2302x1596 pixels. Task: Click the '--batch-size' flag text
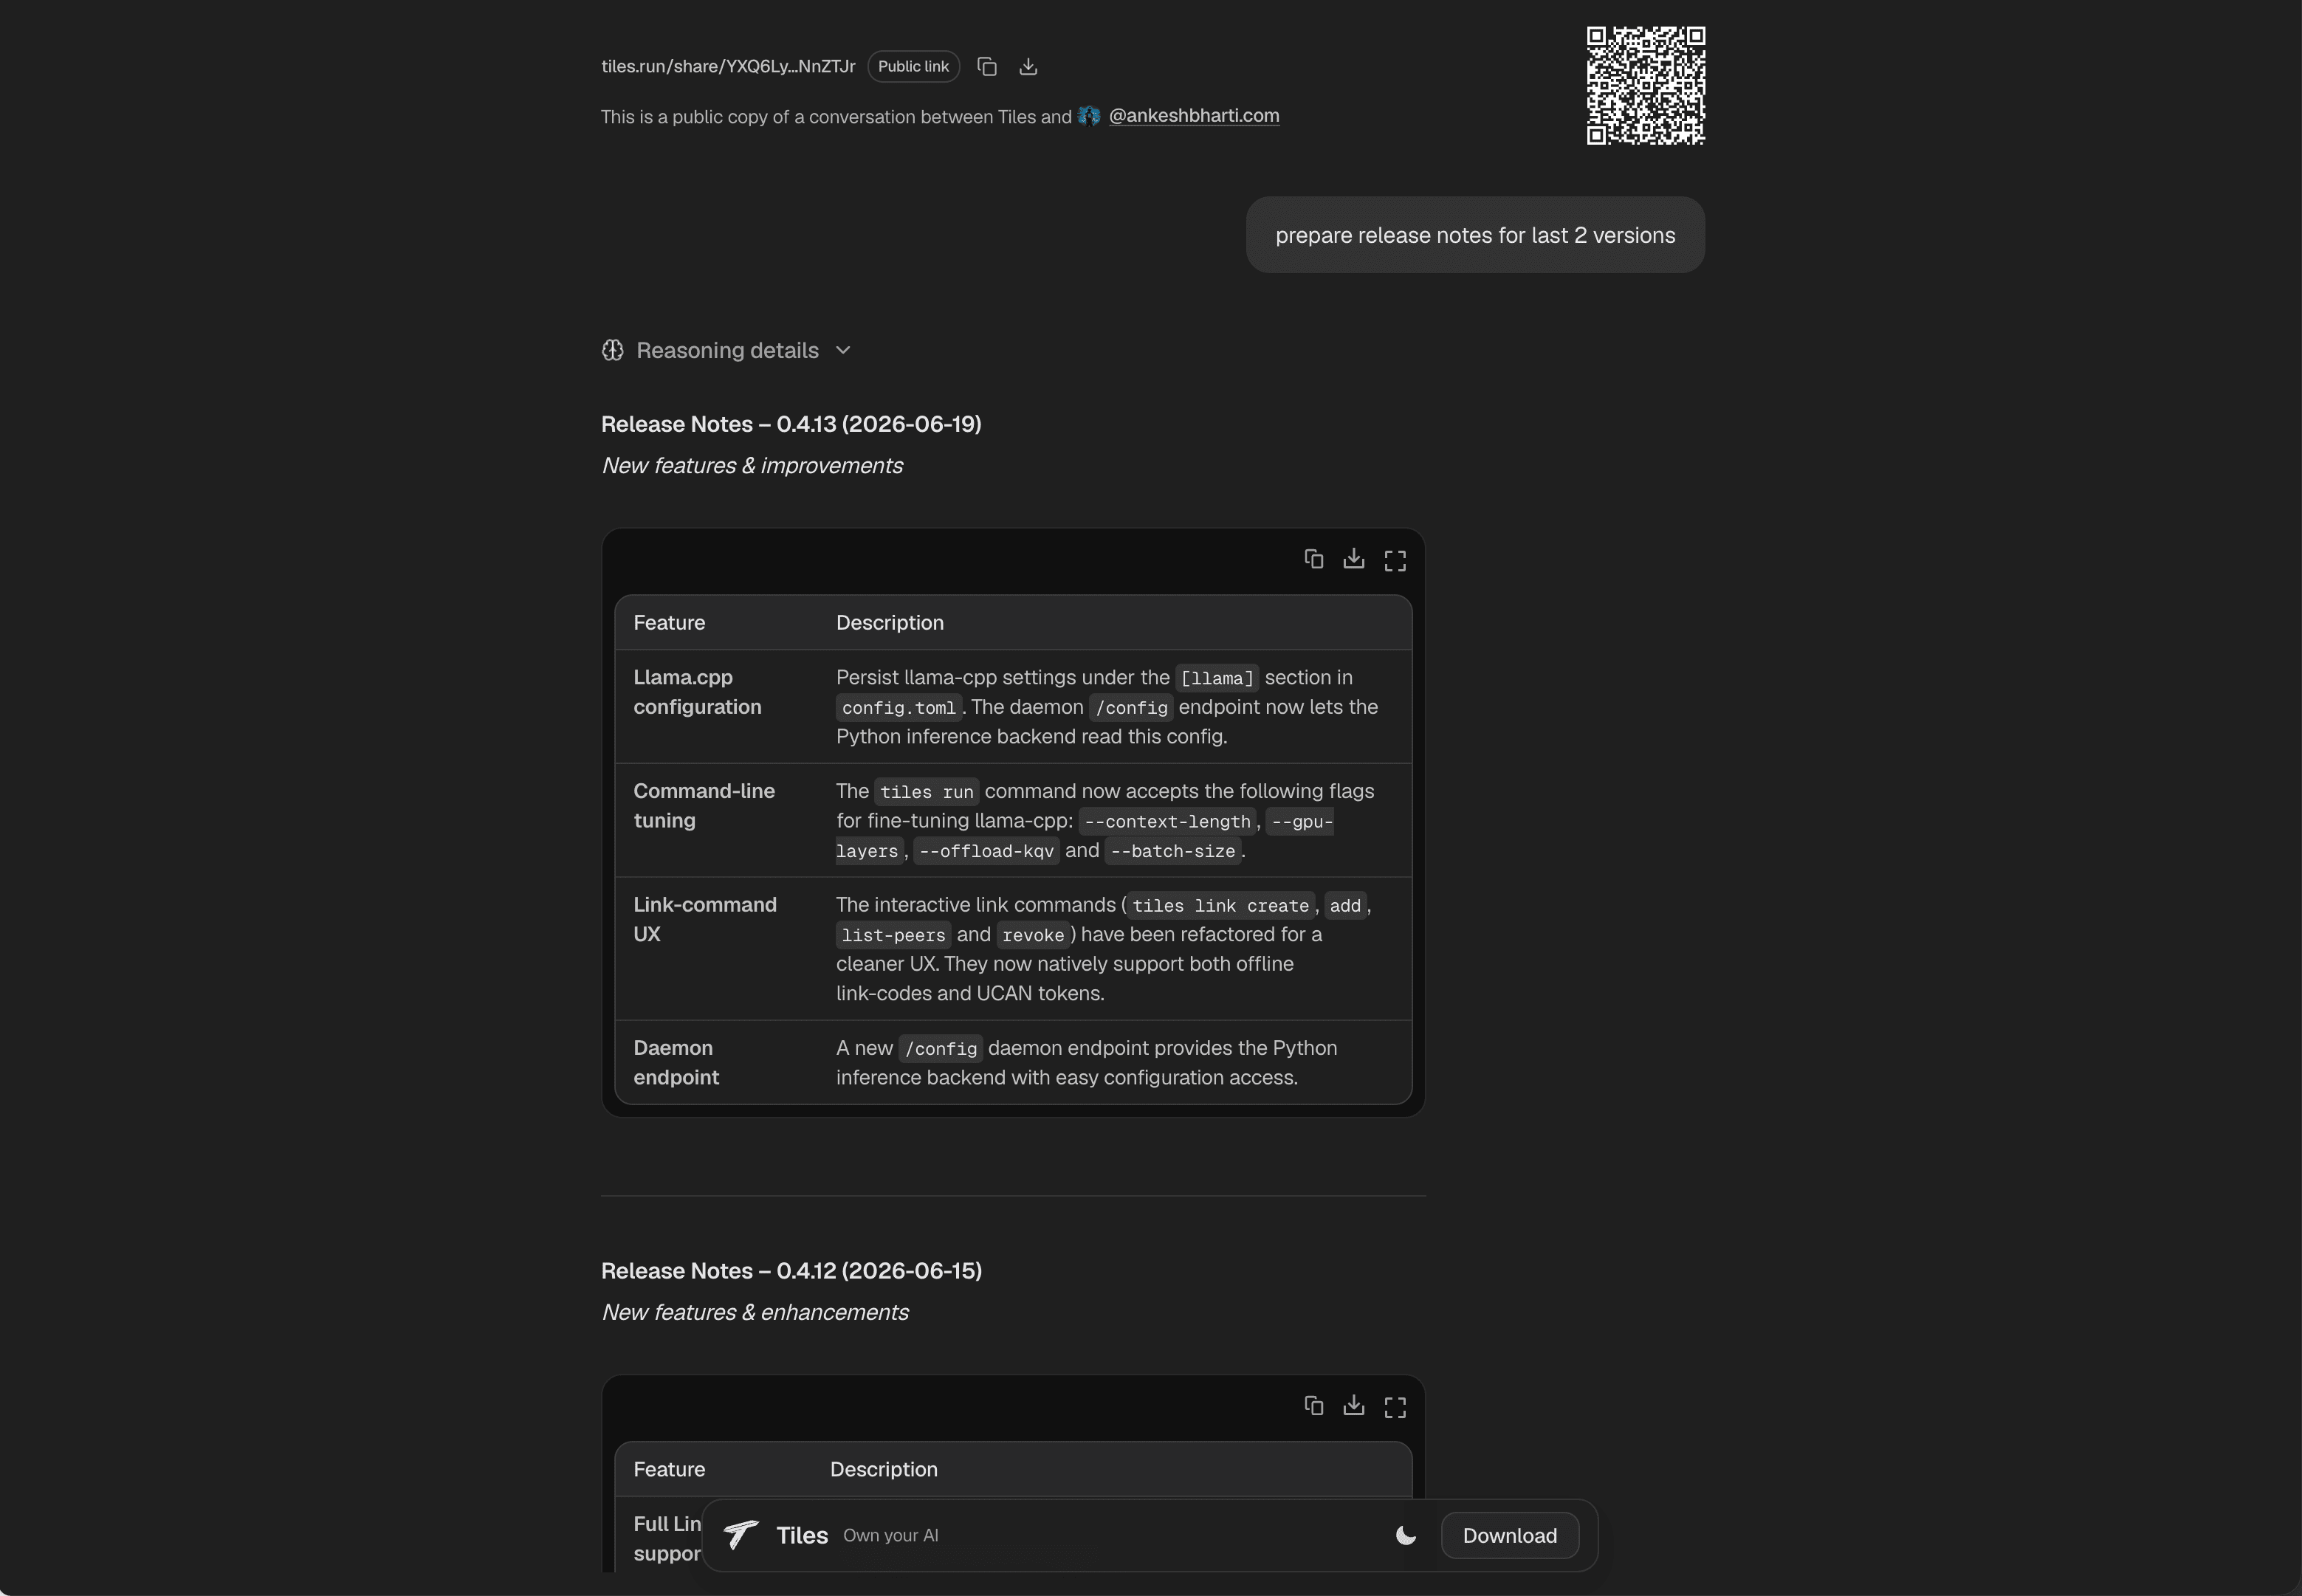[x=1173, y=851]
